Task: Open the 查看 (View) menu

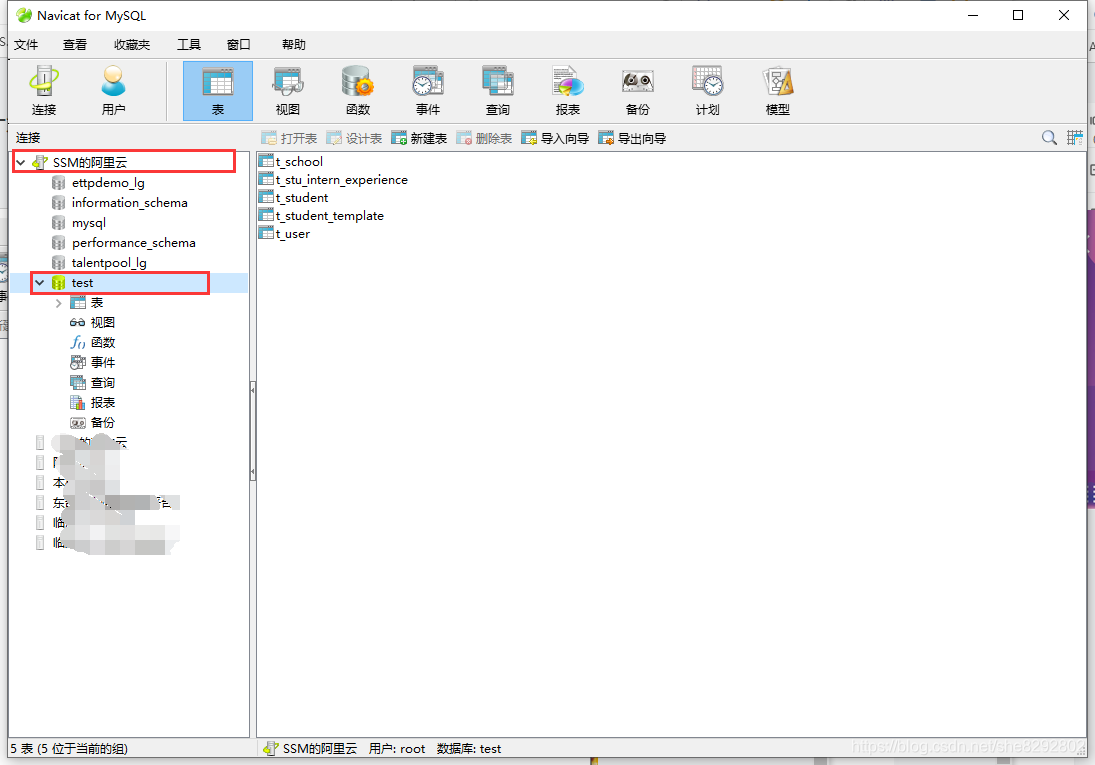Action: point(75,45)
